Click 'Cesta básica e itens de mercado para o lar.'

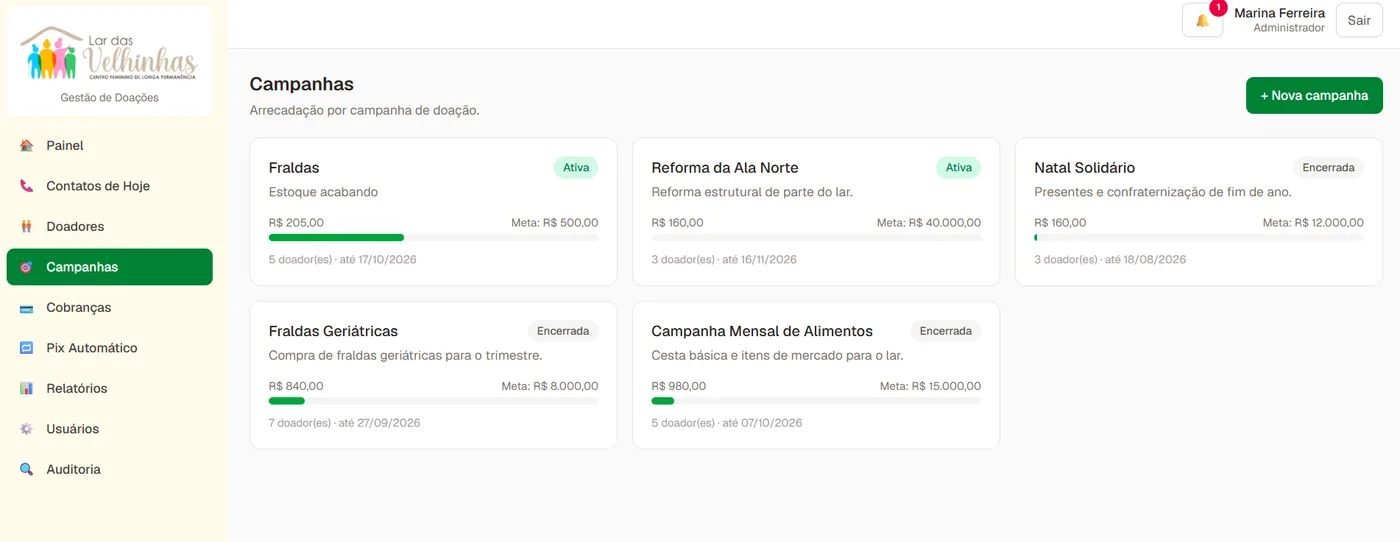point(777,355)
